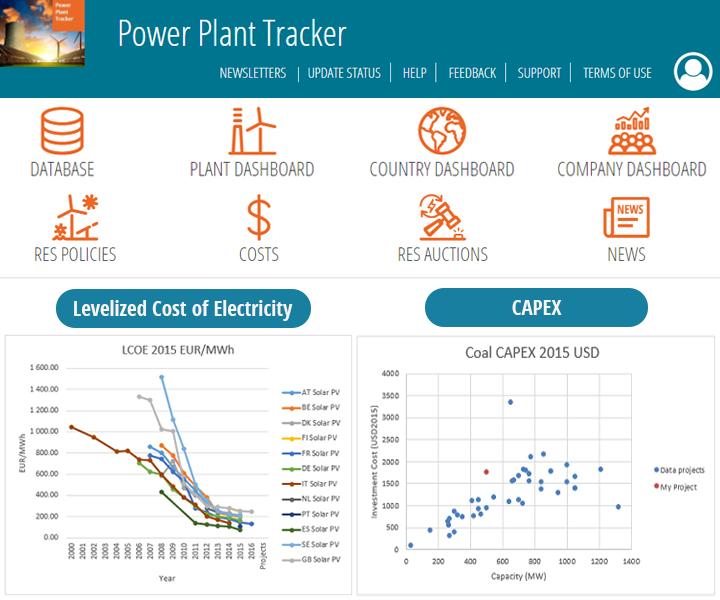Open the Country Dashboard globe icon
Image resolution: width=720 pixels, height=600 pixels.
441,131
